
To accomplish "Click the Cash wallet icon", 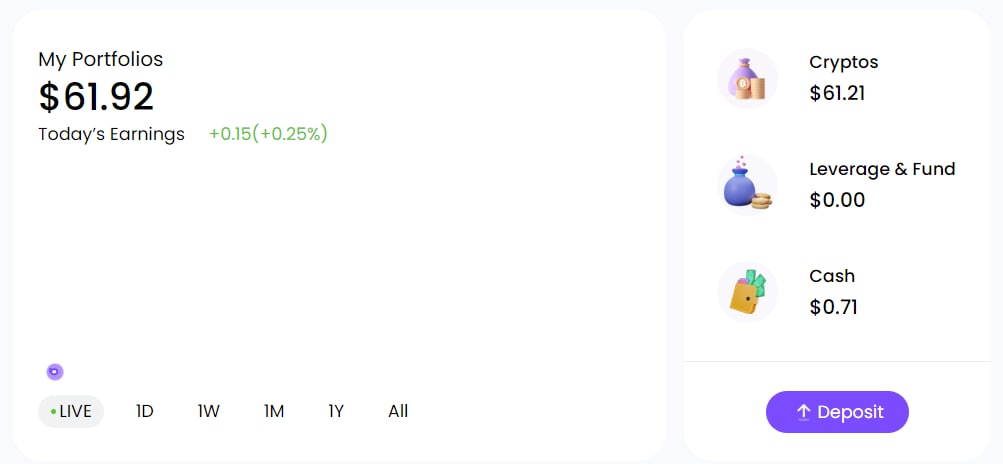I will pyautogui.click(x=747, y=292).
